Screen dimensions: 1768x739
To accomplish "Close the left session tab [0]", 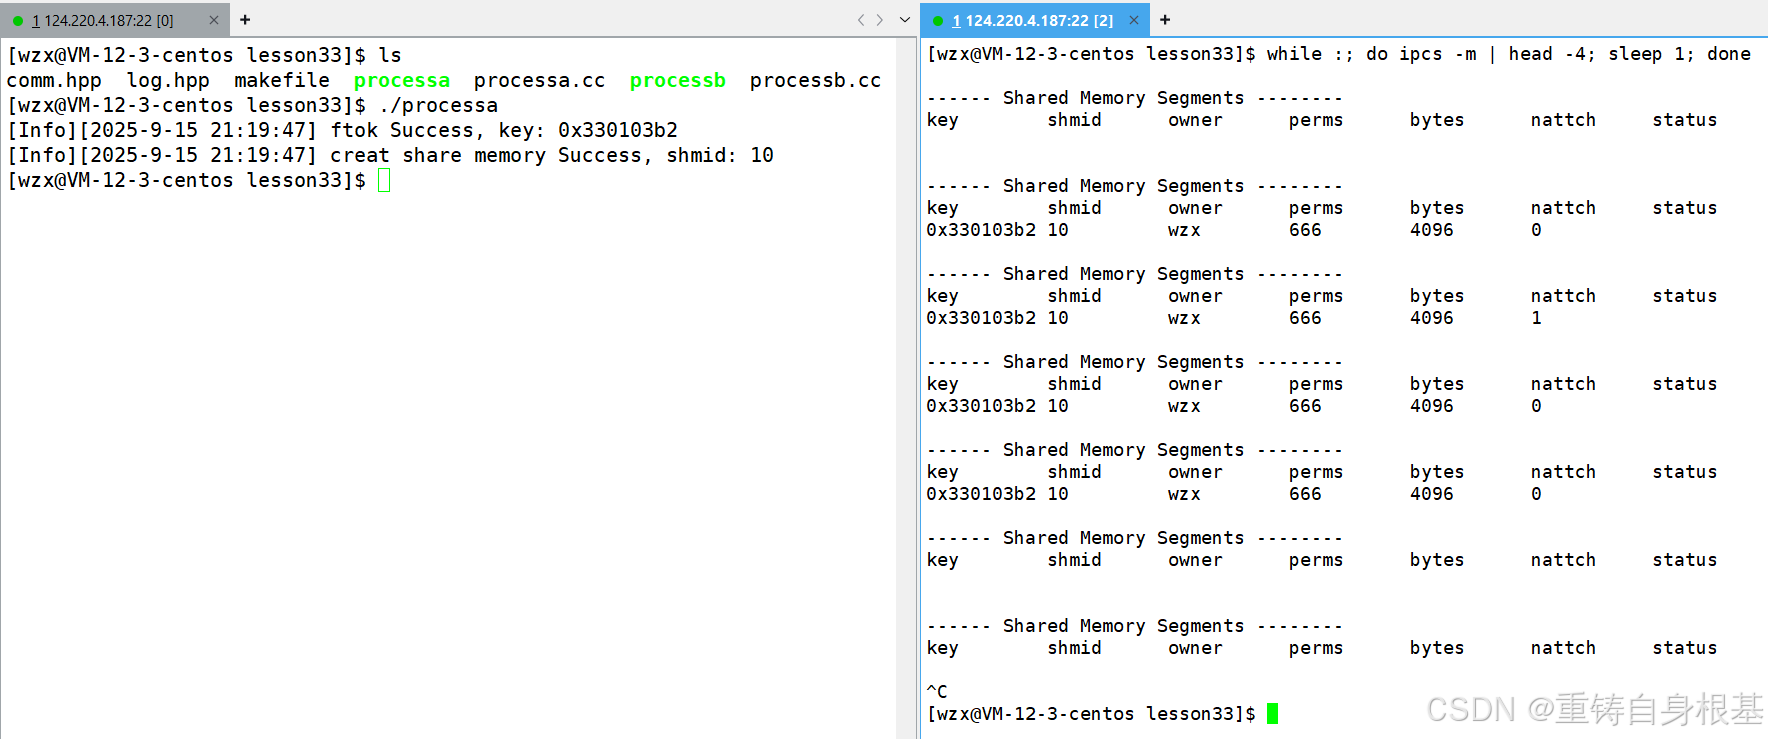I will [x=213, y=20].
